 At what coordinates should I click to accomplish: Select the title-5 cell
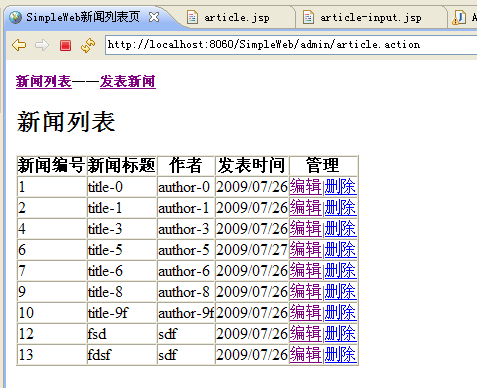[x=122, y=250]
